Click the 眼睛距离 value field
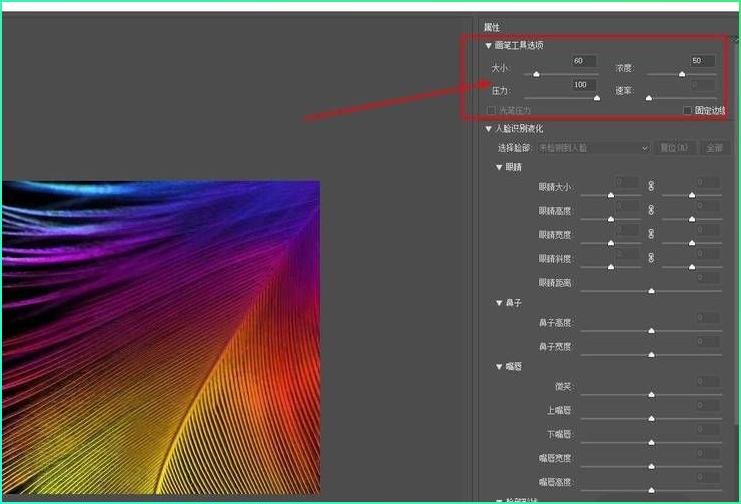 pyautogui.click(x=708, y=278)
